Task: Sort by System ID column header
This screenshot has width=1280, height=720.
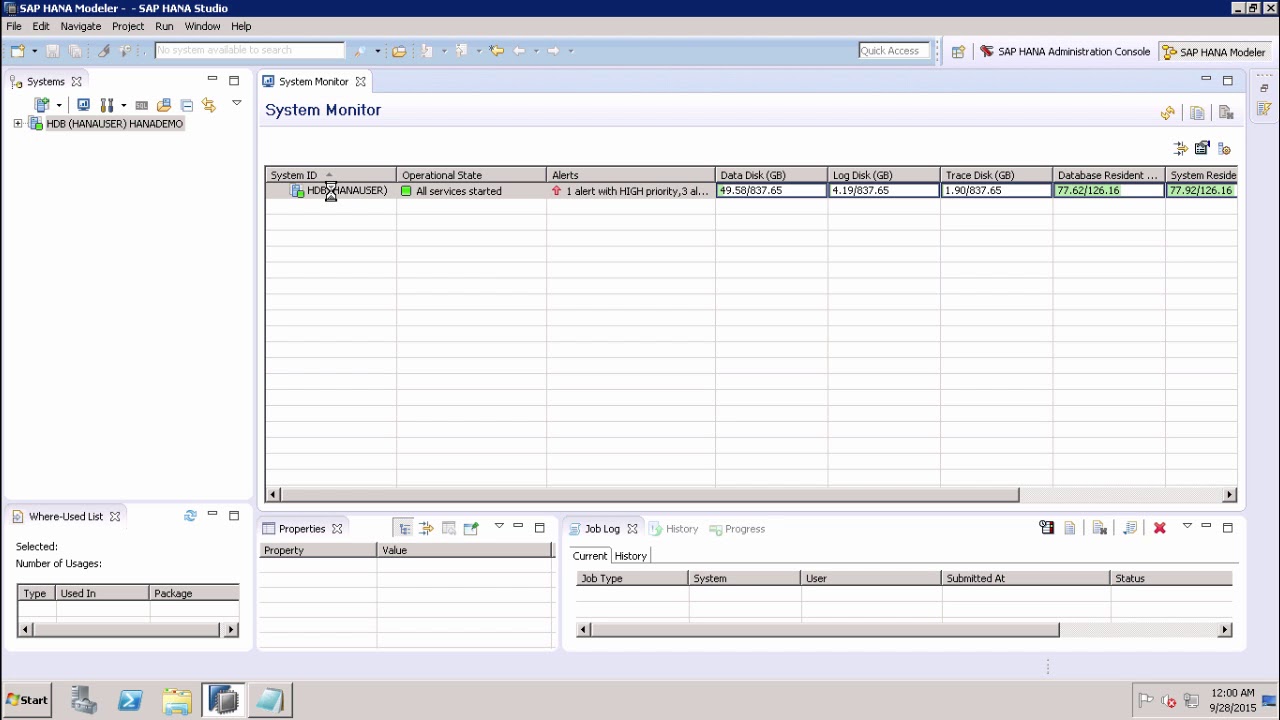Action: pyautogui.click(x=331, y=175)
